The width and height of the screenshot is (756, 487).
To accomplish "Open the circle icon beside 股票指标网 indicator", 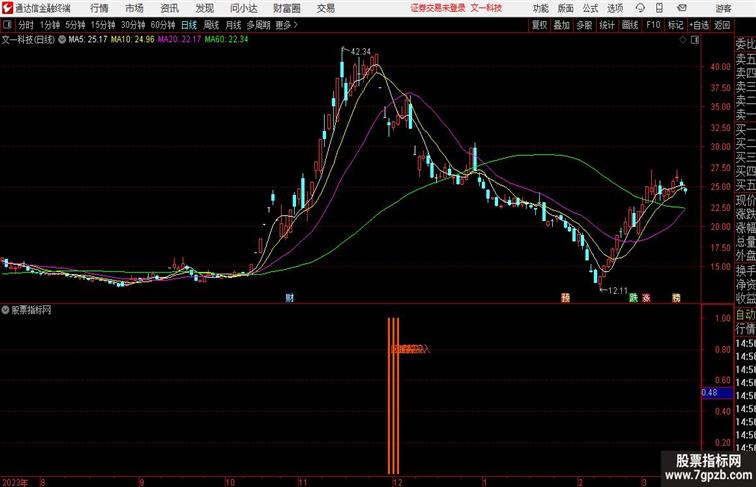I will click(x=5, y=310).
